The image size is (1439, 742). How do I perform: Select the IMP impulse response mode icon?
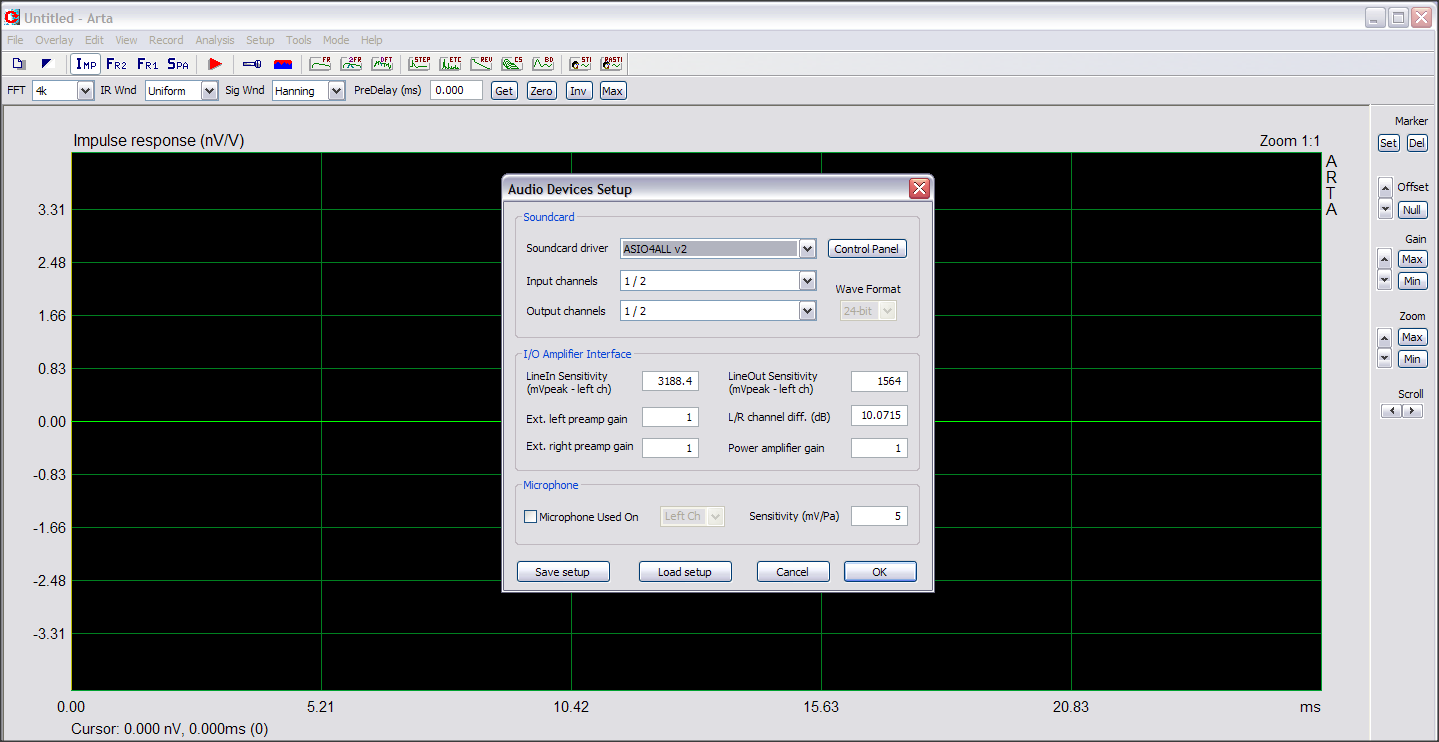point(87,64)
